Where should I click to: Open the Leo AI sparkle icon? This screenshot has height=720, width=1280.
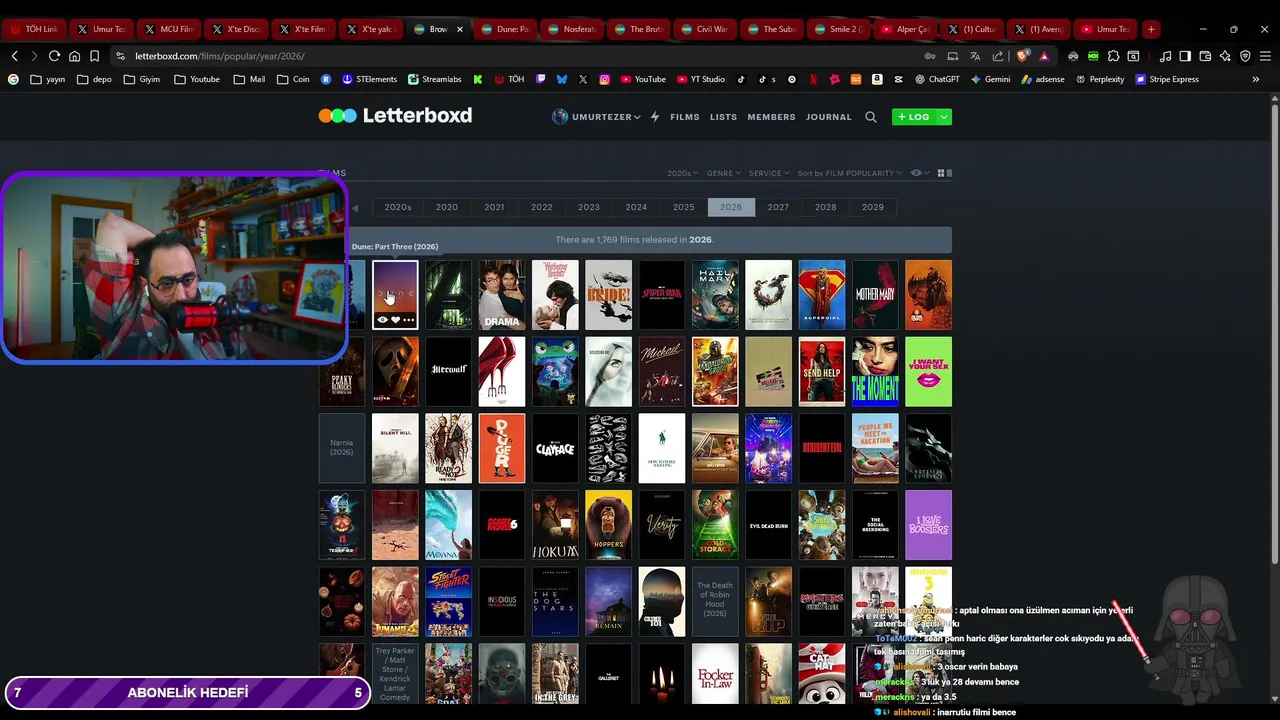tap(1225, 56)
